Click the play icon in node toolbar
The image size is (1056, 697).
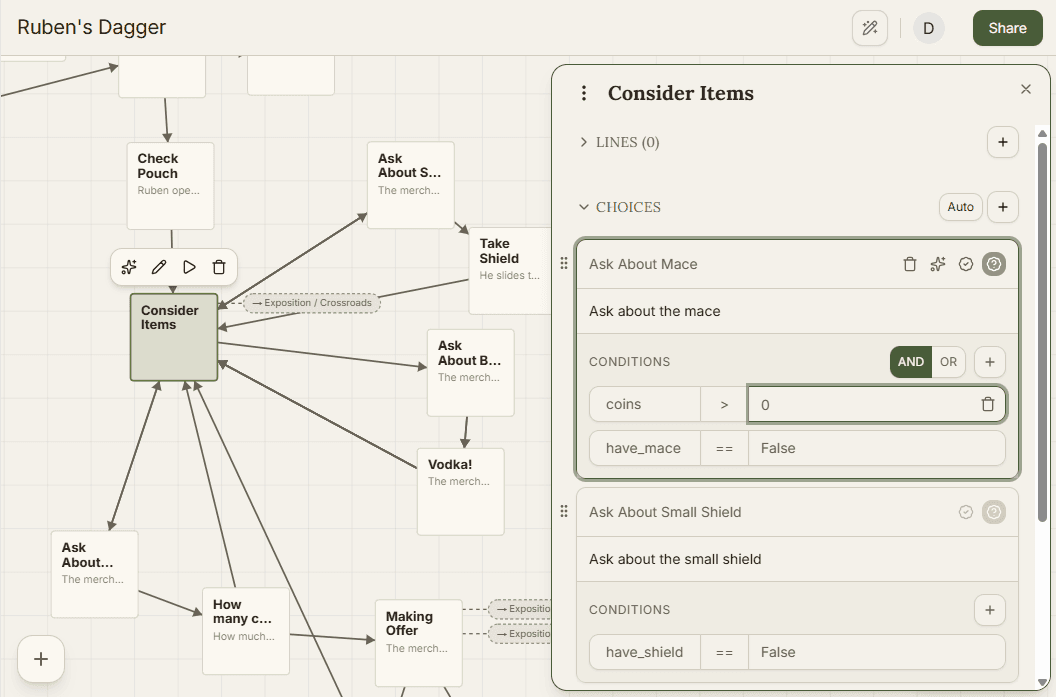[189, 267]
